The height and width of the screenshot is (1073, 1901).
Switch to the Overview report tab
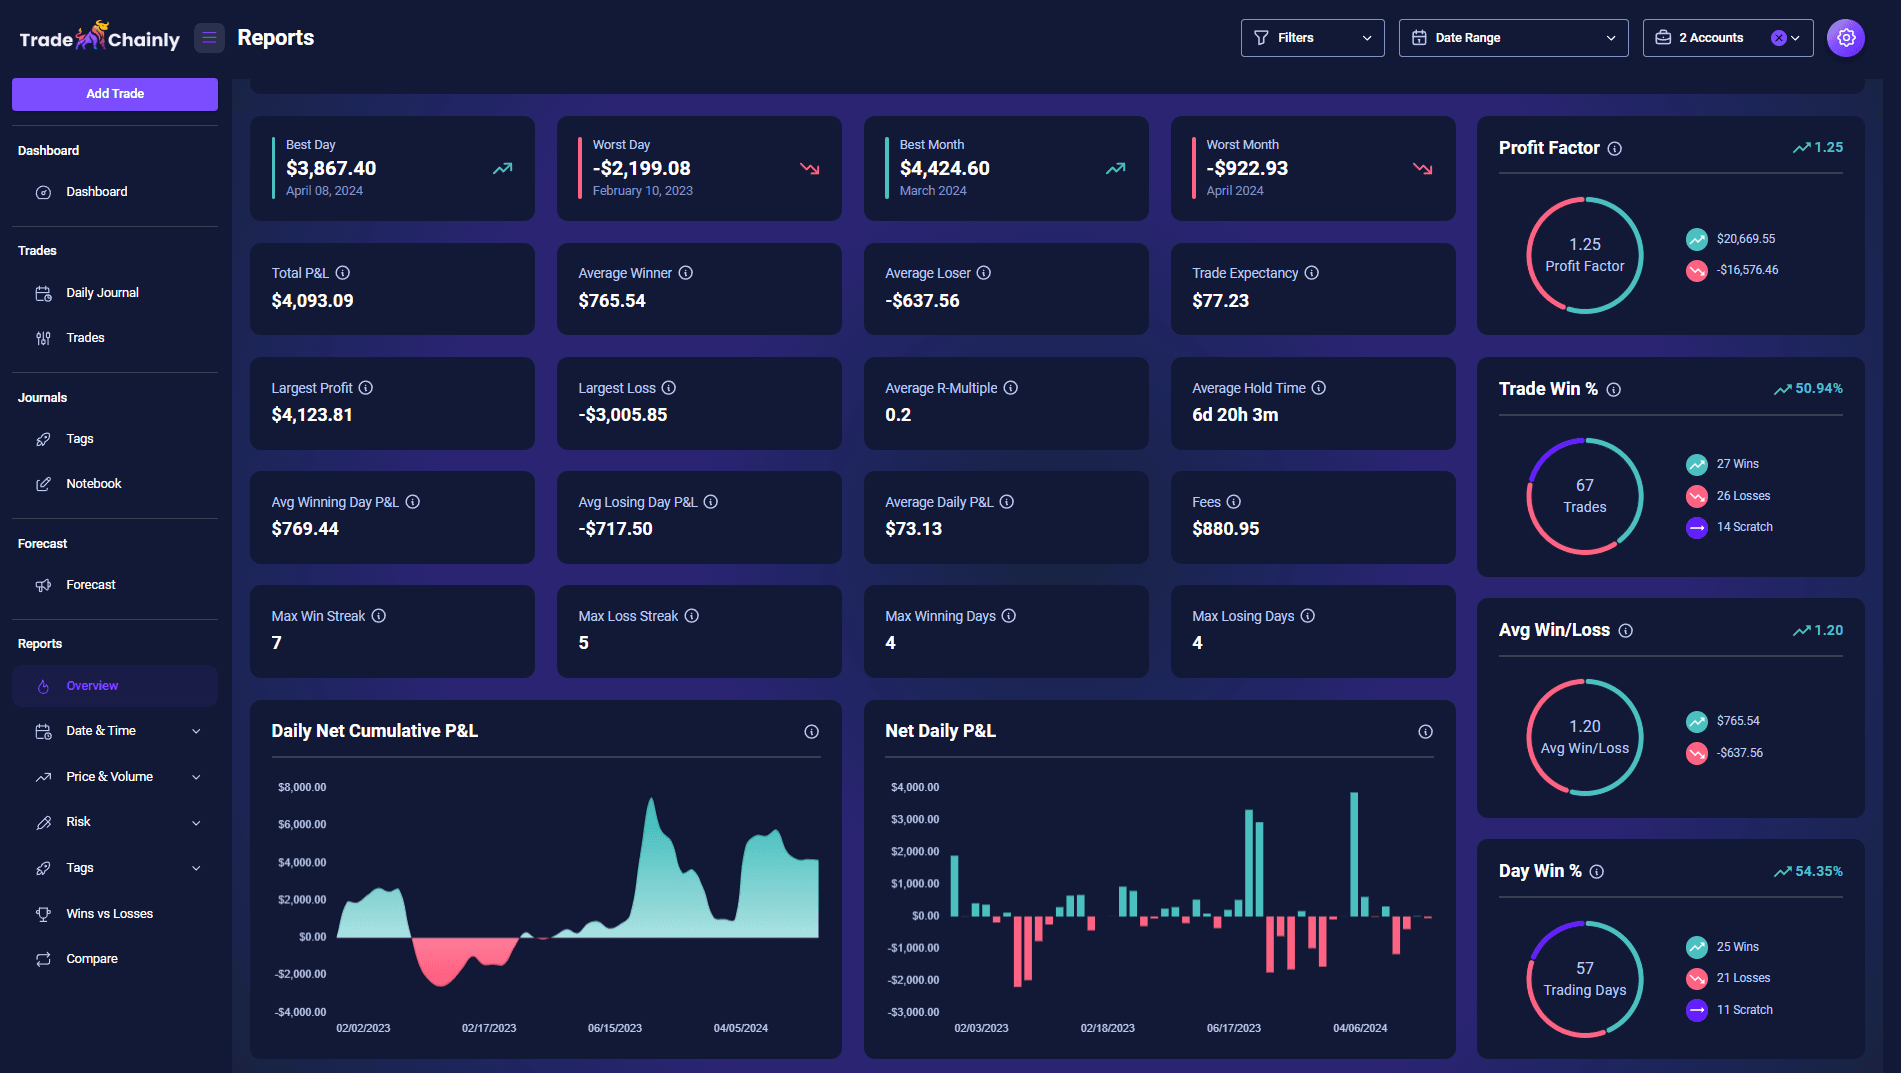(92, 685)
